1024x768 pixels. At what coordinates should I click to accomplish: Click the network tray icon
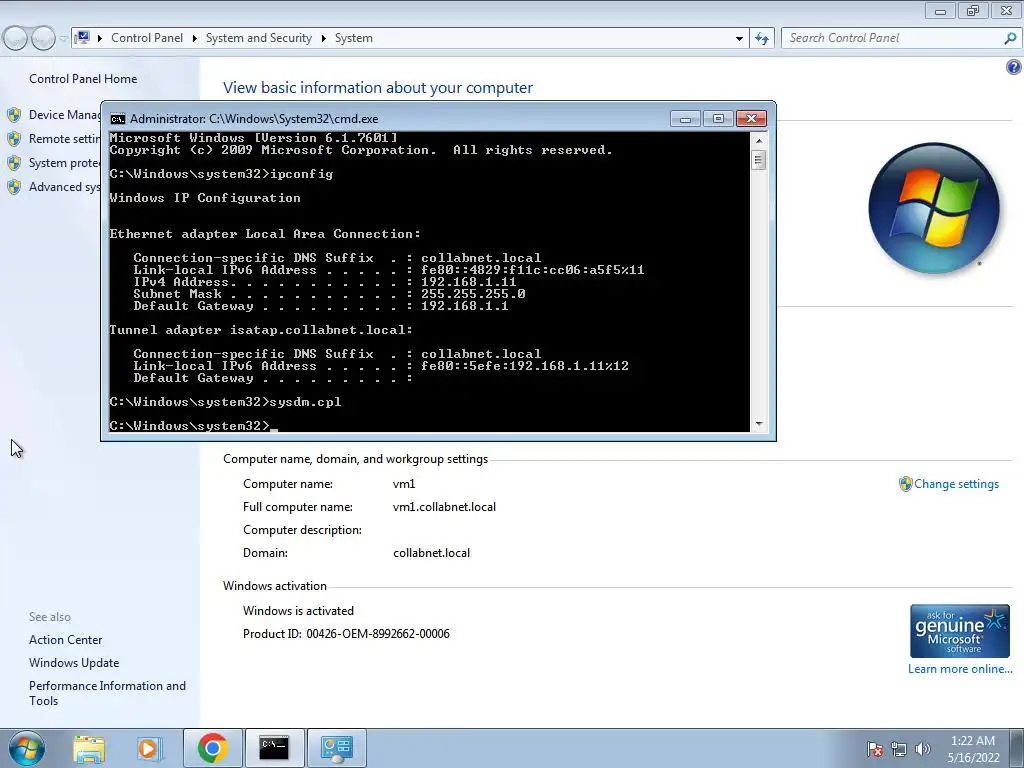pos(899,749)
